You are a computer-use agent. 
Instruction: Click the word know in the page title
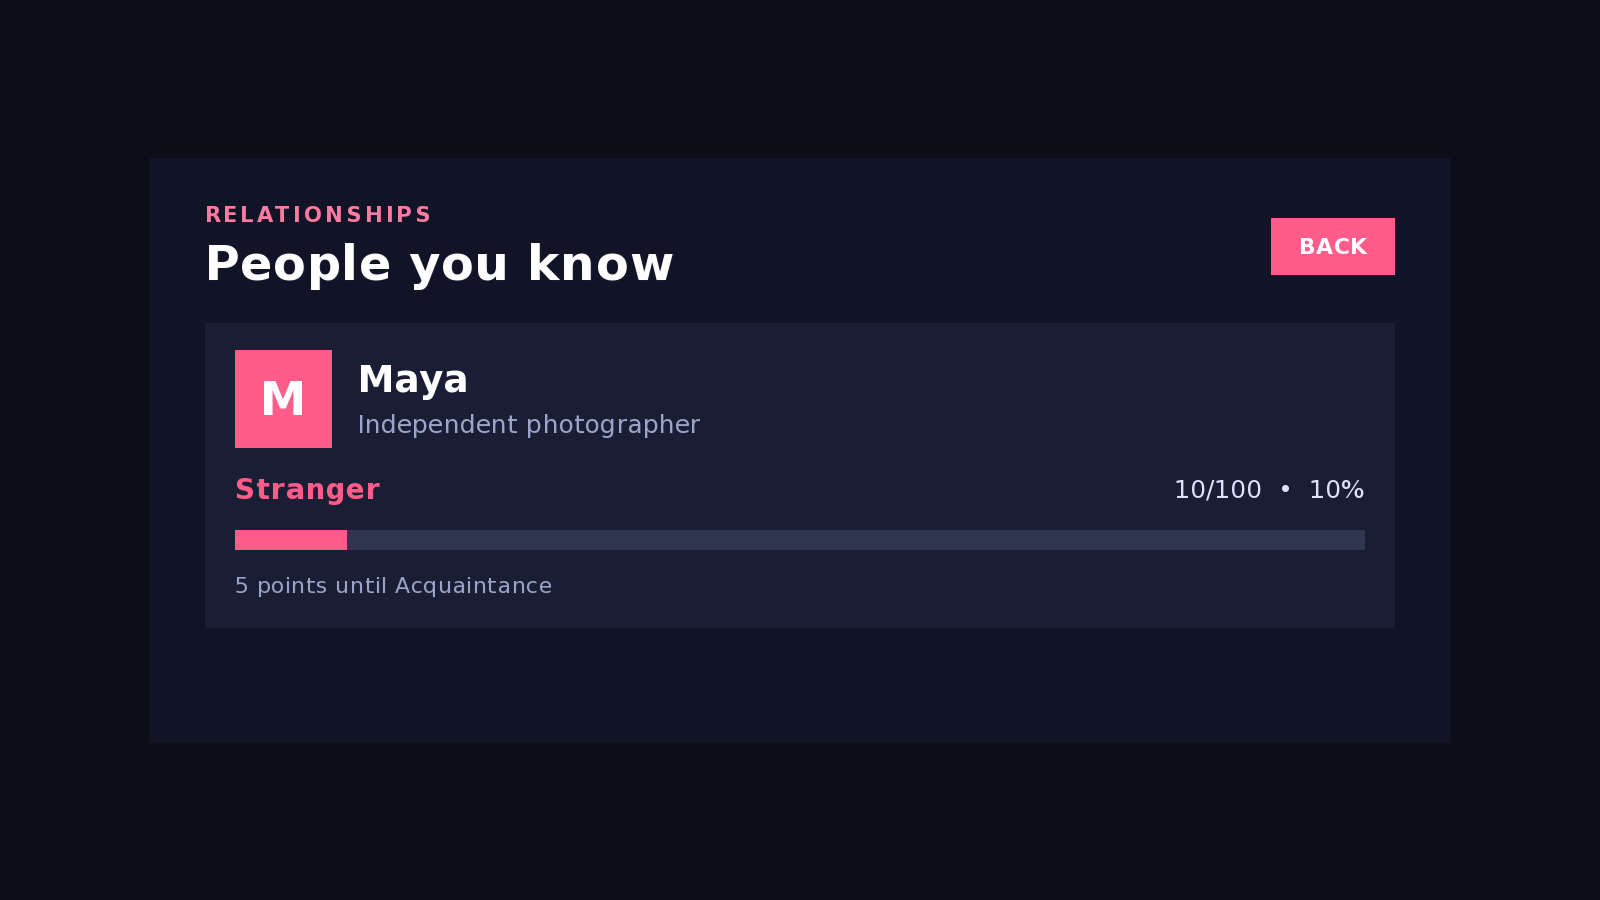coord(600,264)
